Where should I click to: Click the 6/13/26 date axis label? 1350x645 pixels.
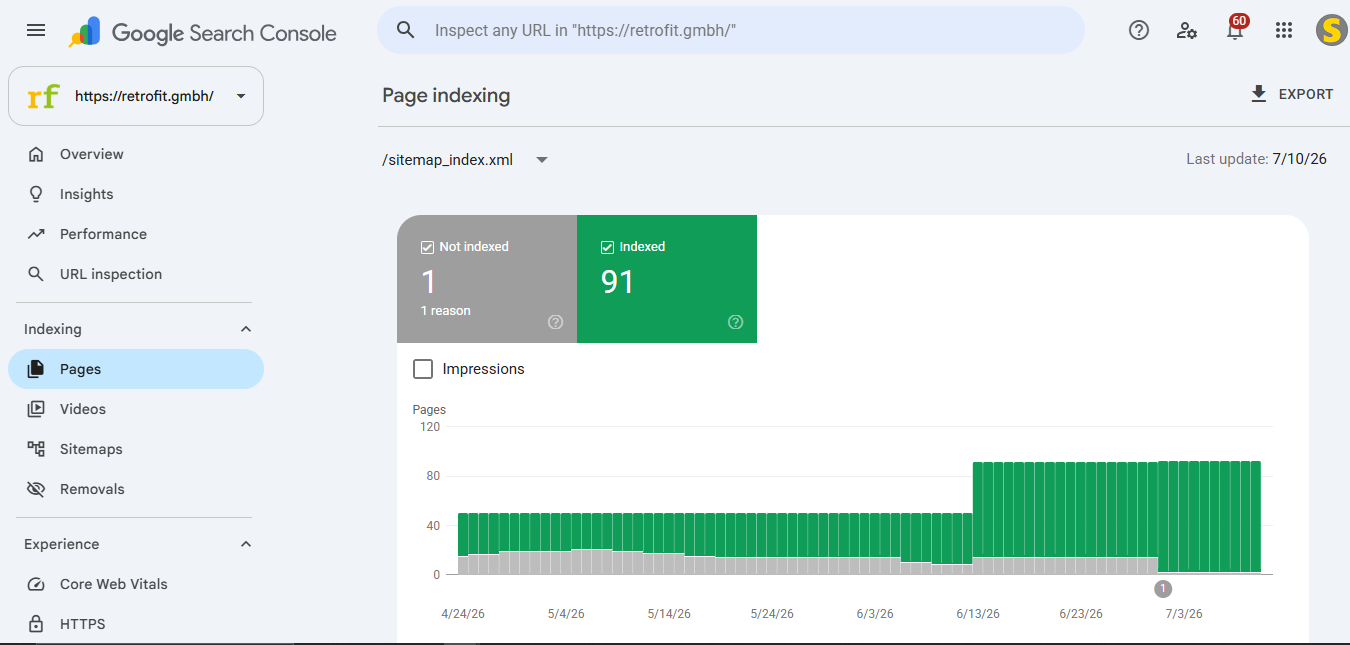pyautogui.click(x=978, y=614)
